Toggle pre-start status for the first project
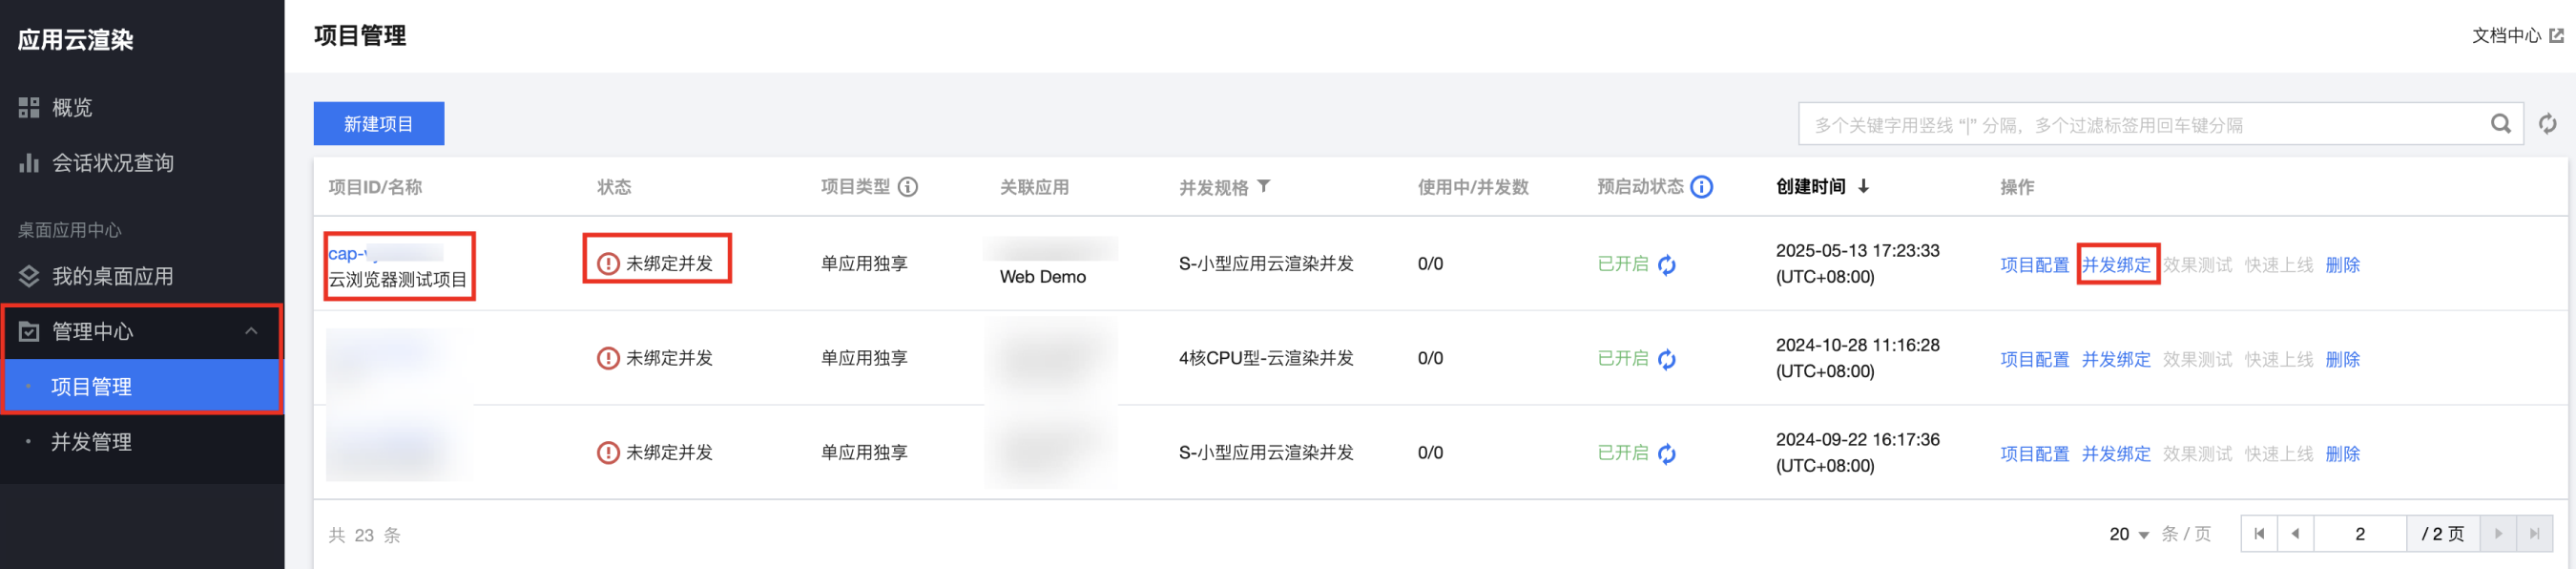This screenshot has width=2576, height=569. click(1667, 265)
